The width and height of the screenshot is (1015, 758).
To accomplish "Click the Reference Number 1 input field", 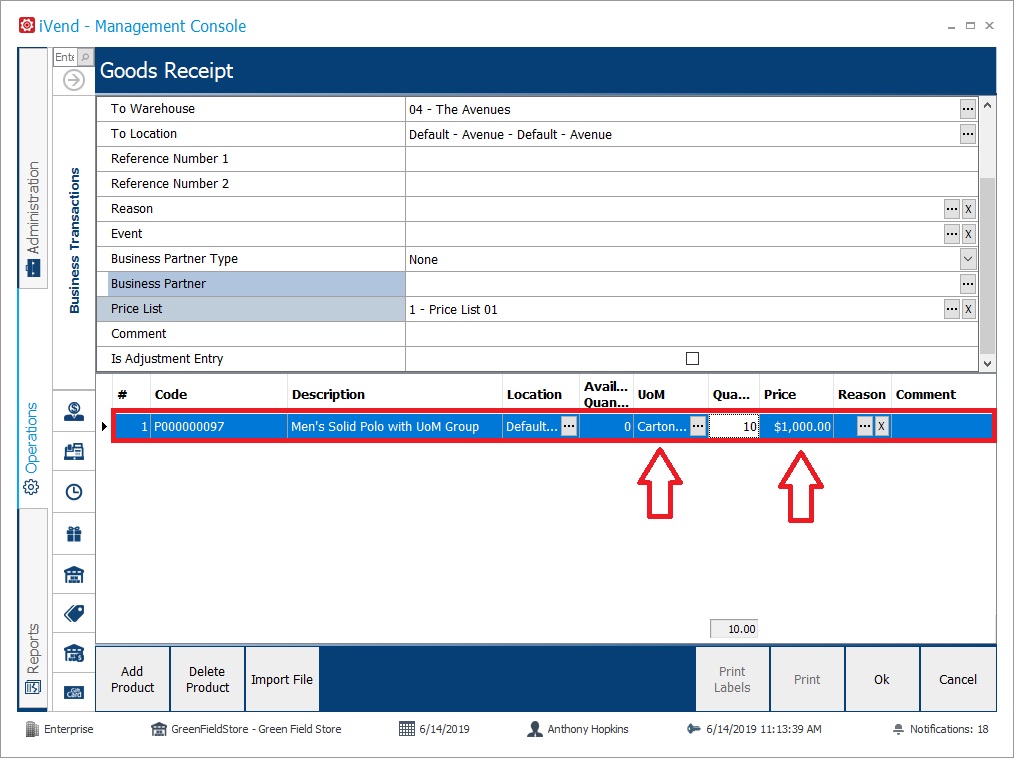I will tap(691, 159).
